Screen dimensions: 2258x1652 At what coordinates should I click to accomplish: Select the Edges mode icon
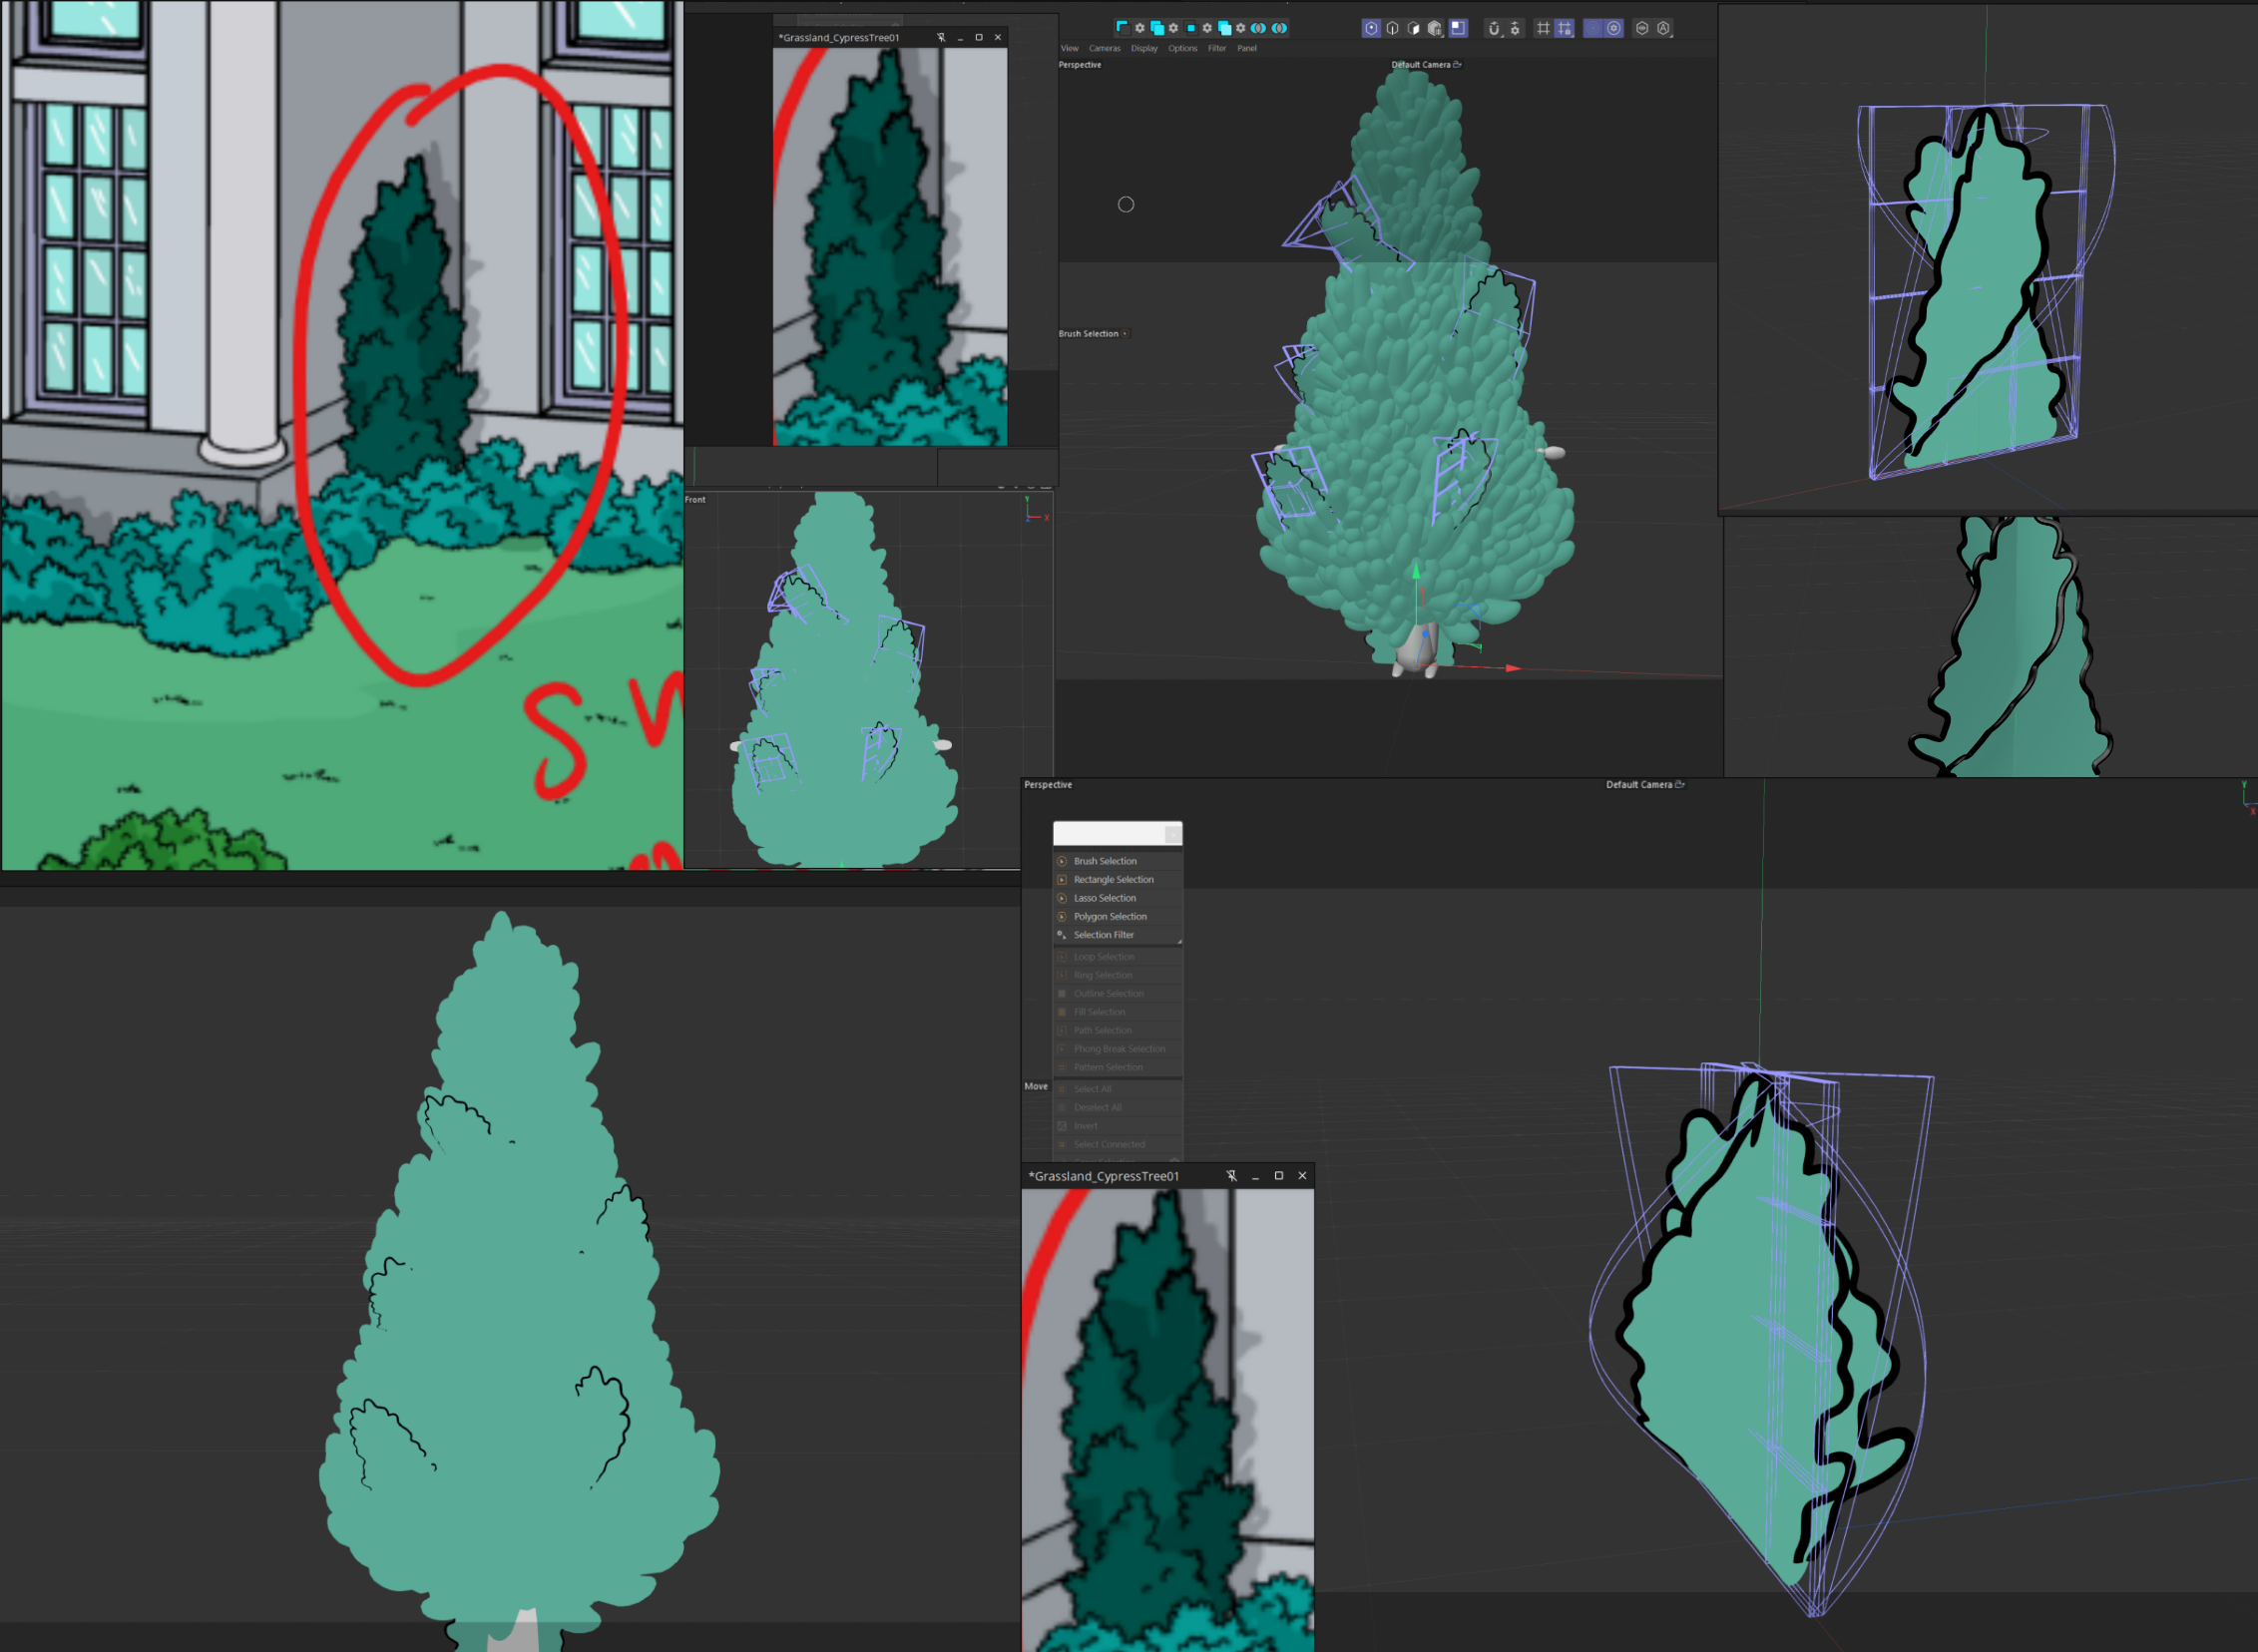[1393, 28]
